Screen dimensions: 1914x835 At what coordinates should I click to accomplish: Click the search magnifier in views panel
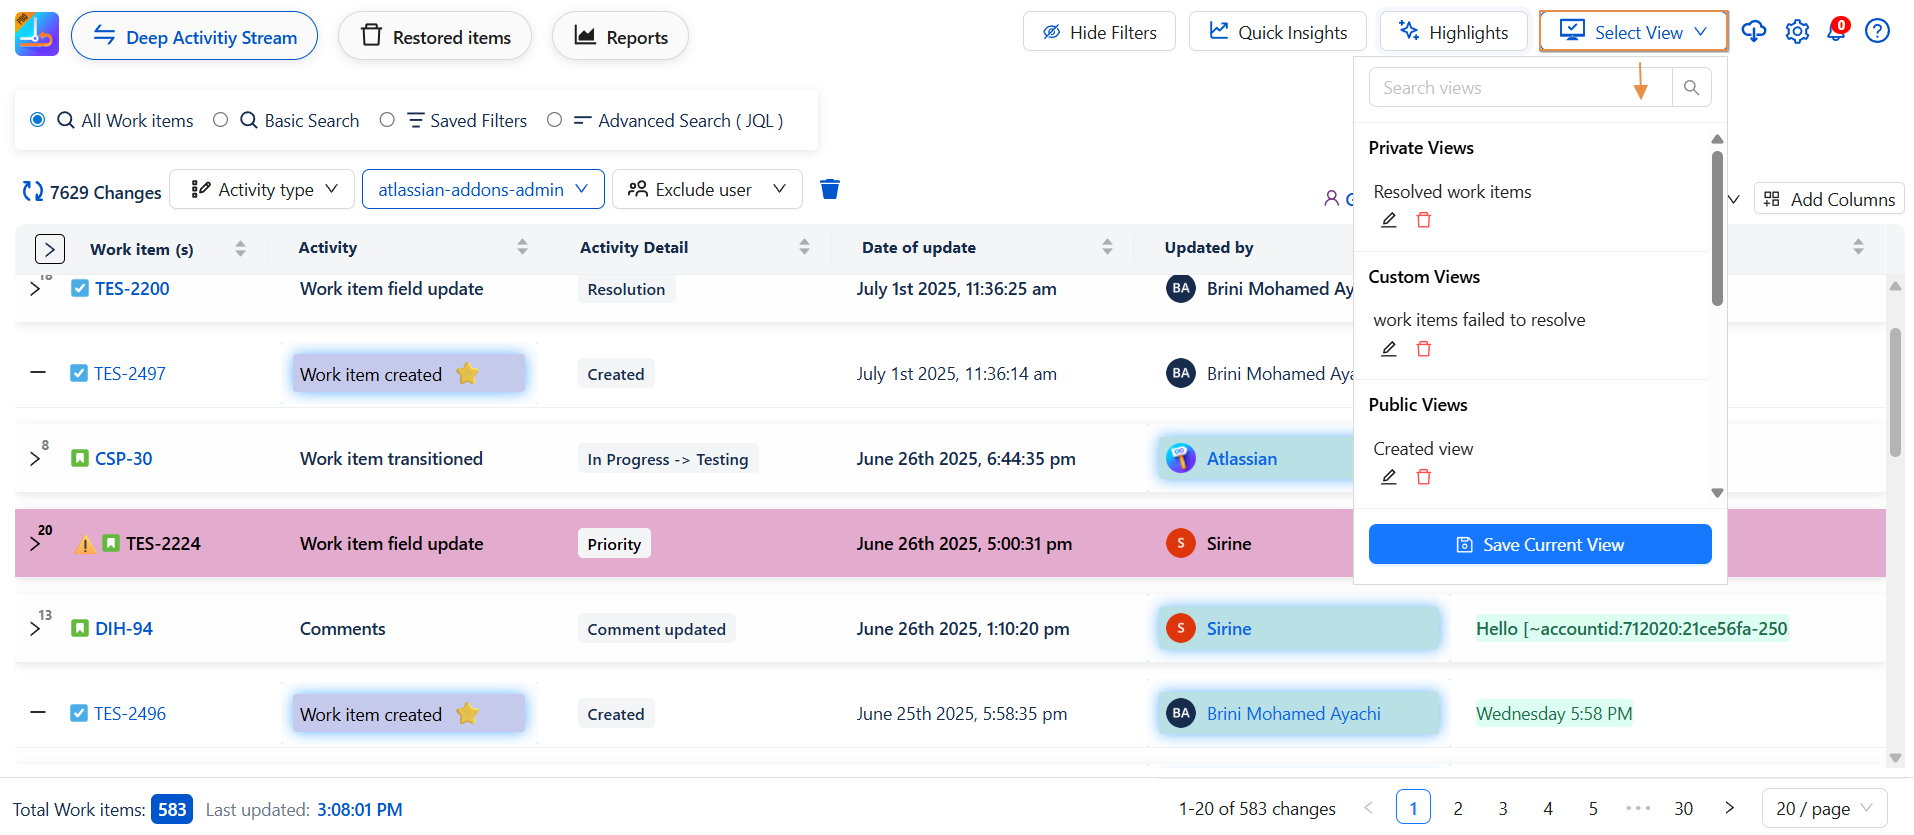coord(1691,88)
